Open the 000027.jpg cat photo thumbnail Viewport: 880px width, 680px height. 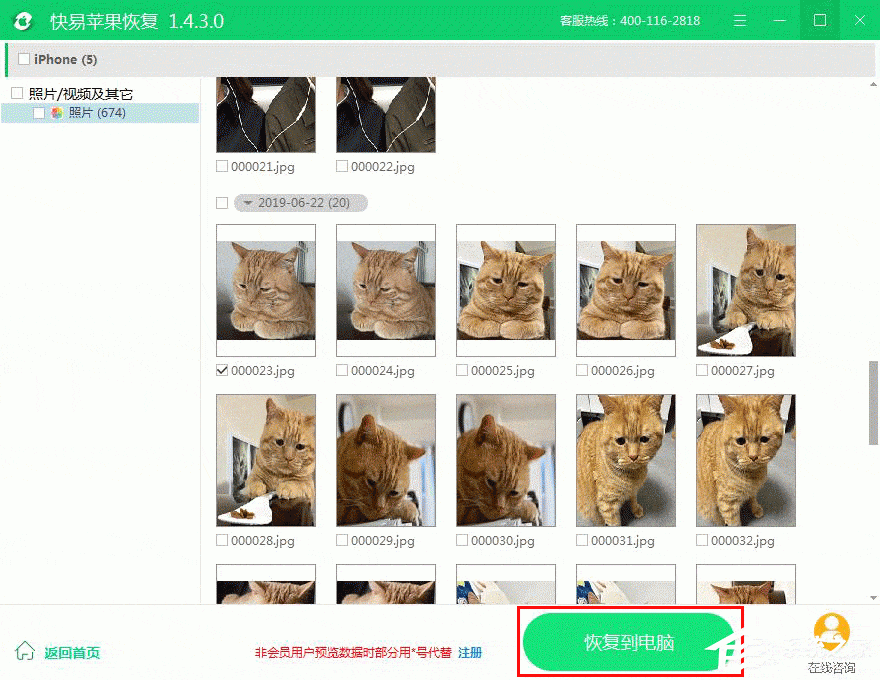click(x=746, y=291)
